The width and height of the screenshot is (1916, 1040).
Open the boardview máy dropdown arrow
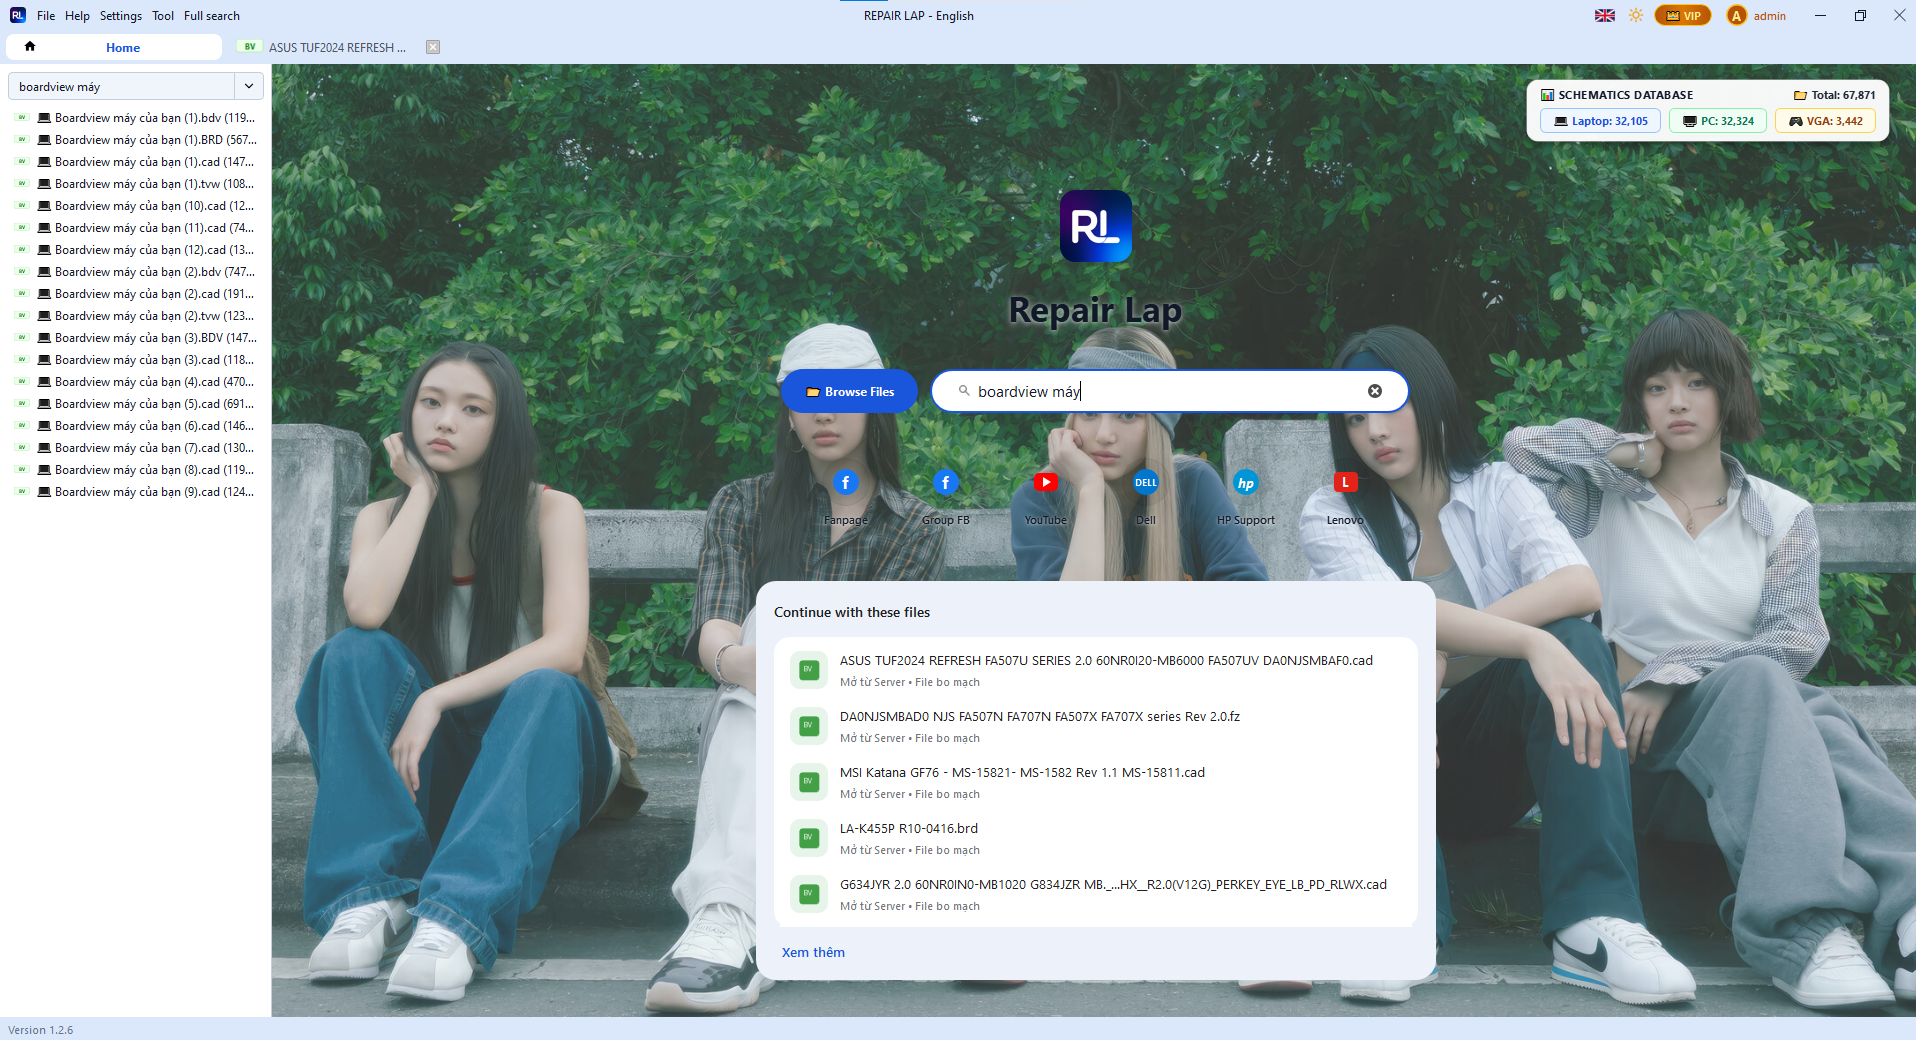click(x=249, y=87)
